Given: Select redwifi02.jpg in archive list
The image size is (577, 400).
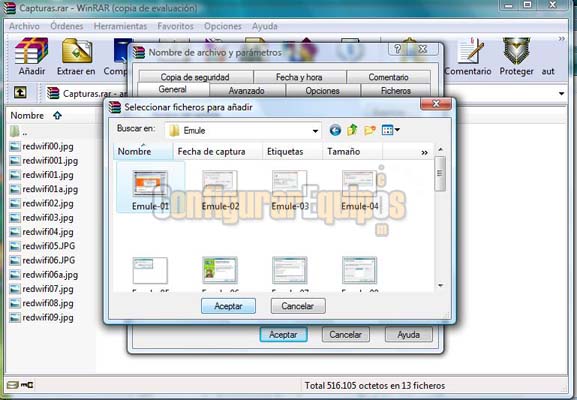Looking at the screenshot, I should click(42, 203).
